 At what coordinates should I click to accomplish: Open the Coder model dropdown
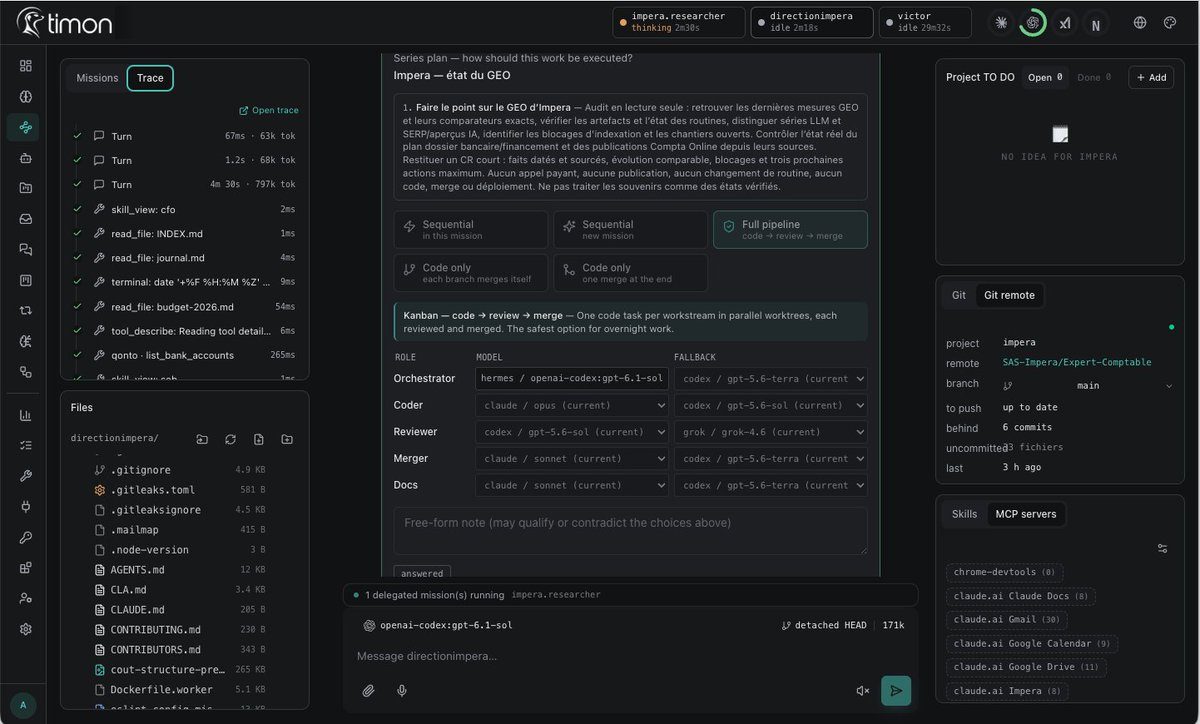coord(571,405)
